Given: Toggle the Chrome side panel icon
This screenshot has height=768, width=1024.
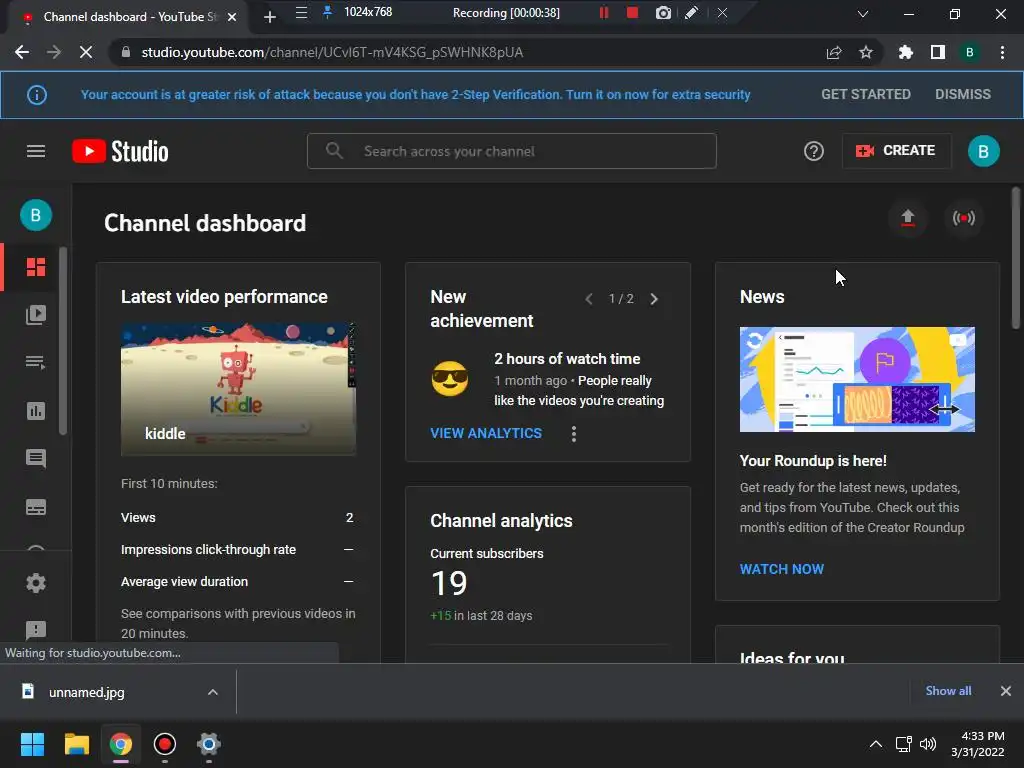Looking at the screenshot, I should coord(938,52).
